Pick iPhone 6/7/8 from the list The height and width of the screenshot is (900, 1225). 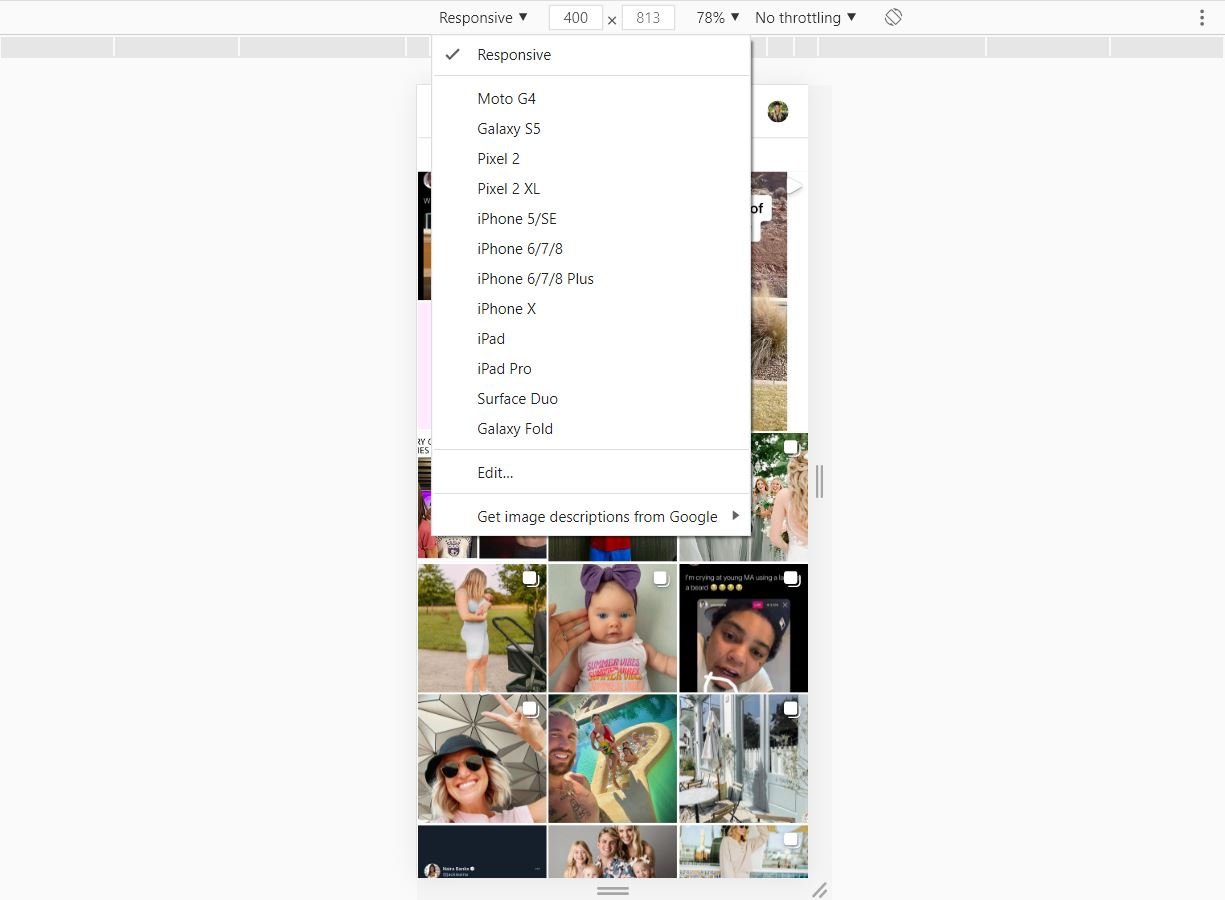click(592, 248)
